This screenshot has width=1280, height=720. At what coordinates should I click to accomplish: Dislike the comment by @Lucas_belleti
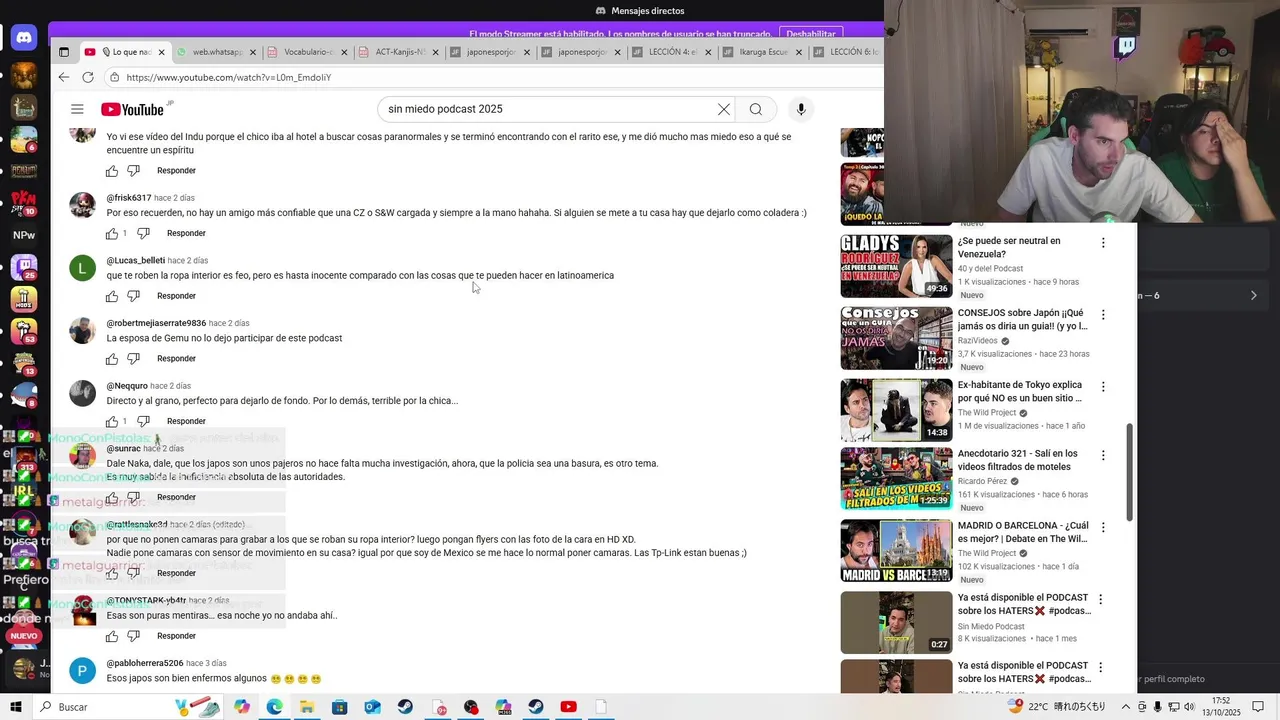coord(133,296)
